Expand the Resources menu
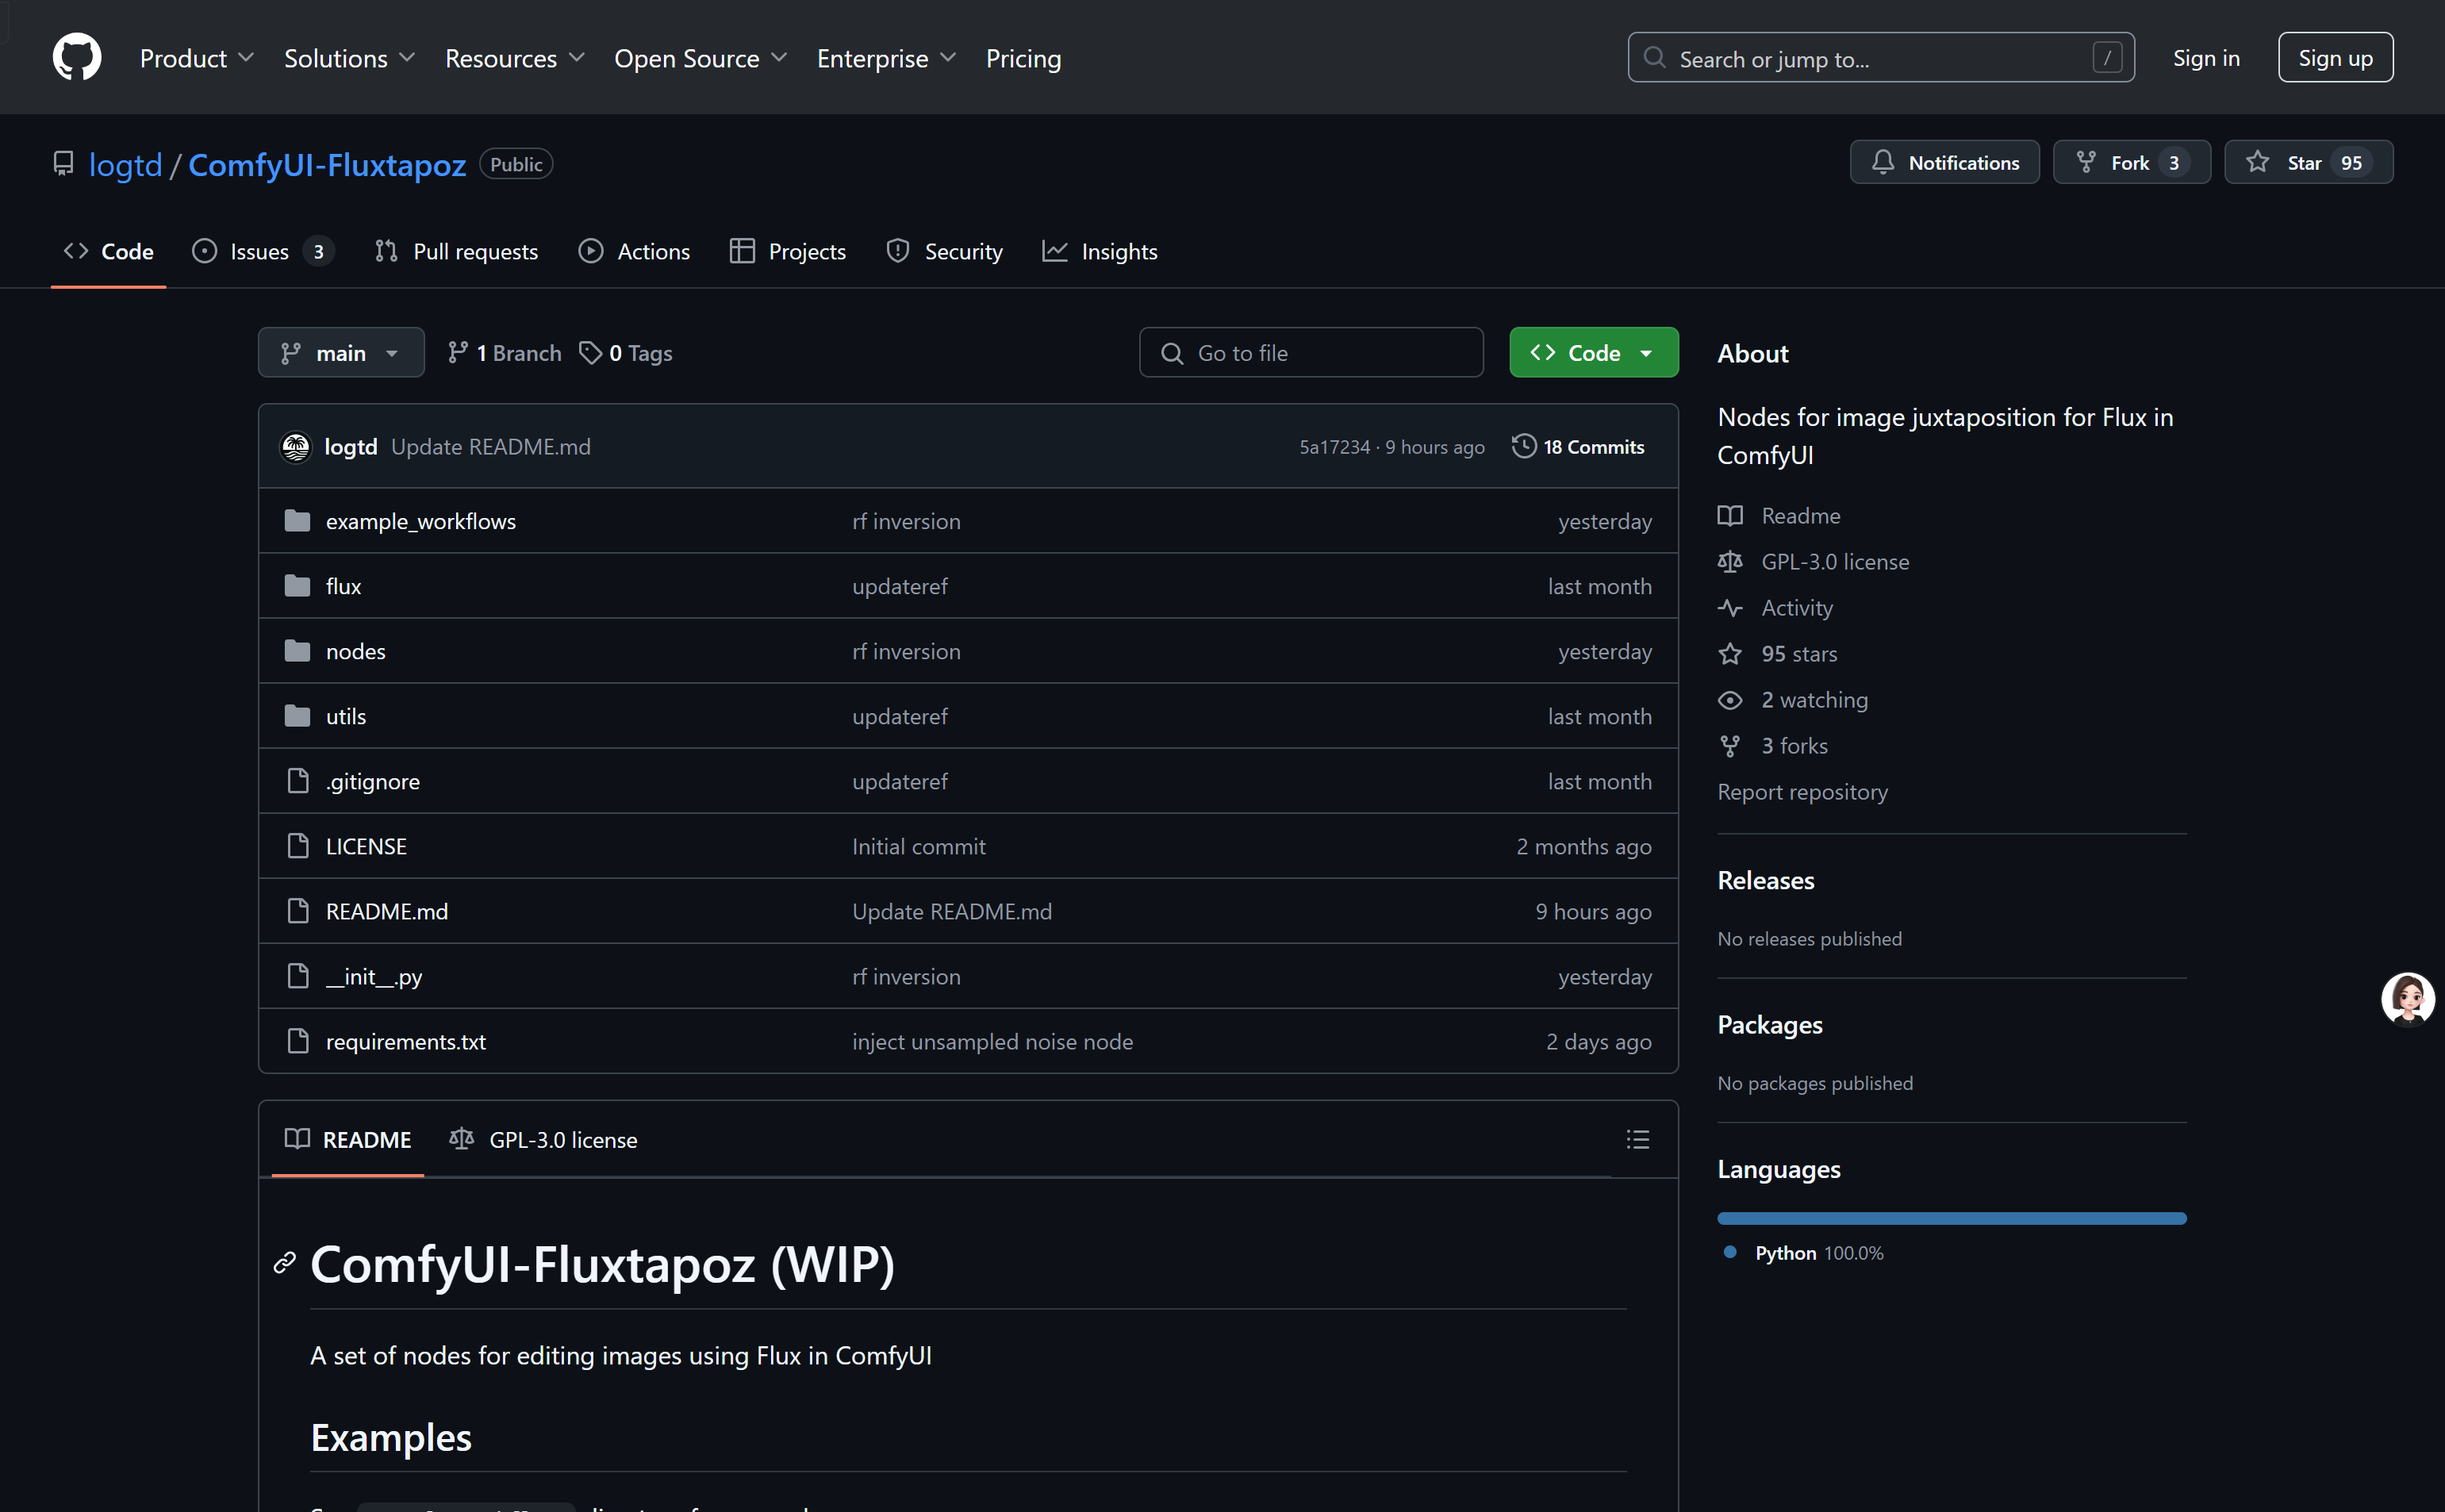The width and height of the screenshot is (2445, 1512). tap(515, 58)
